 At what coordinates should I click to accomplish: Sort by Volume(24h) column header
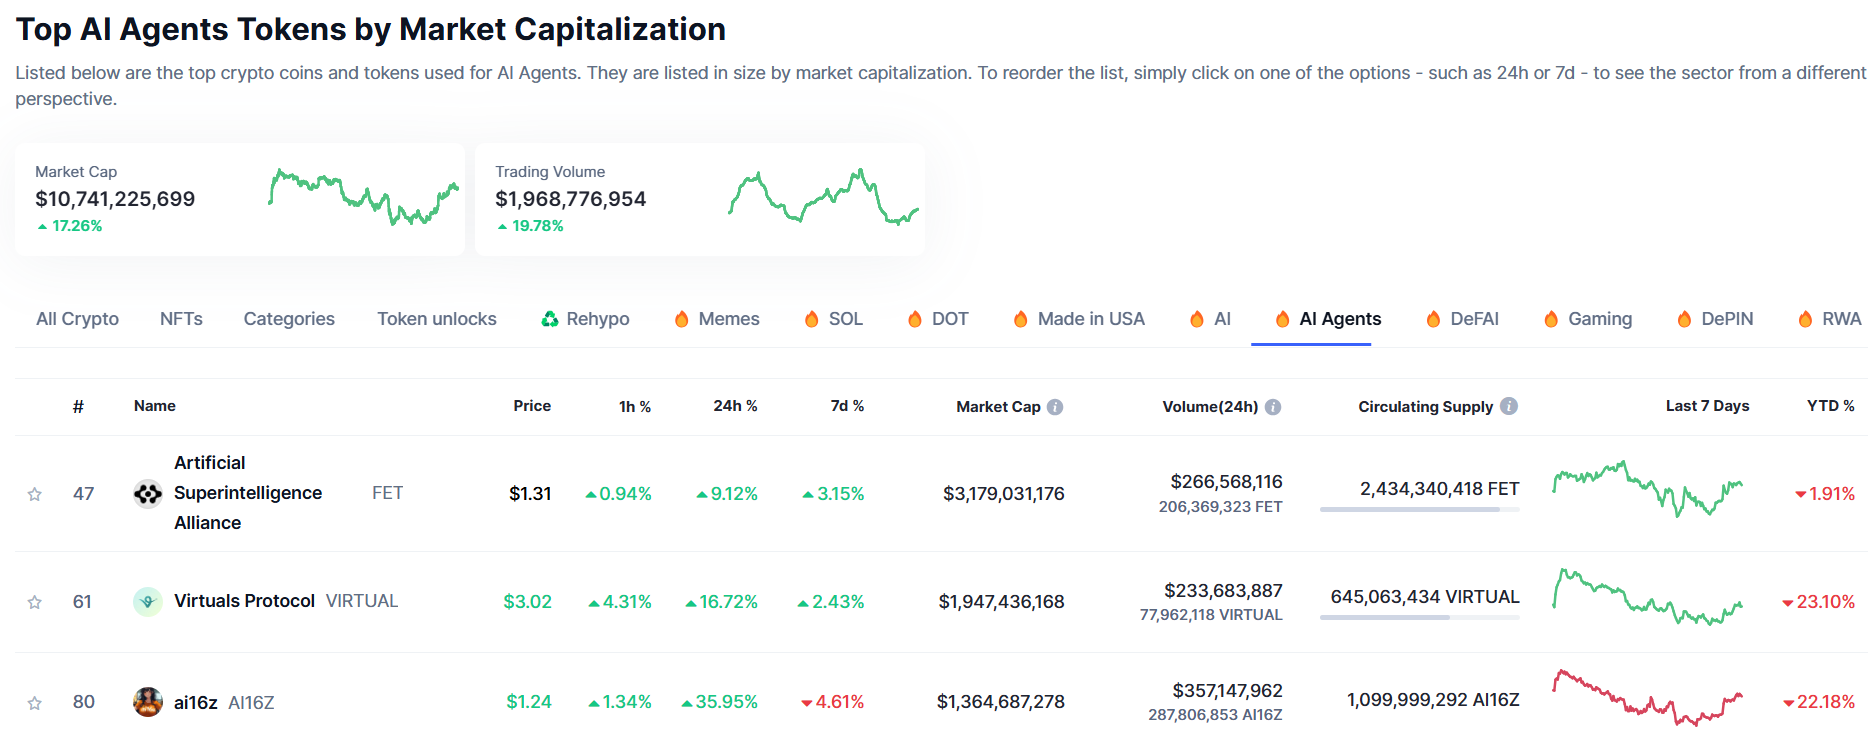[x=1210, y=407]
